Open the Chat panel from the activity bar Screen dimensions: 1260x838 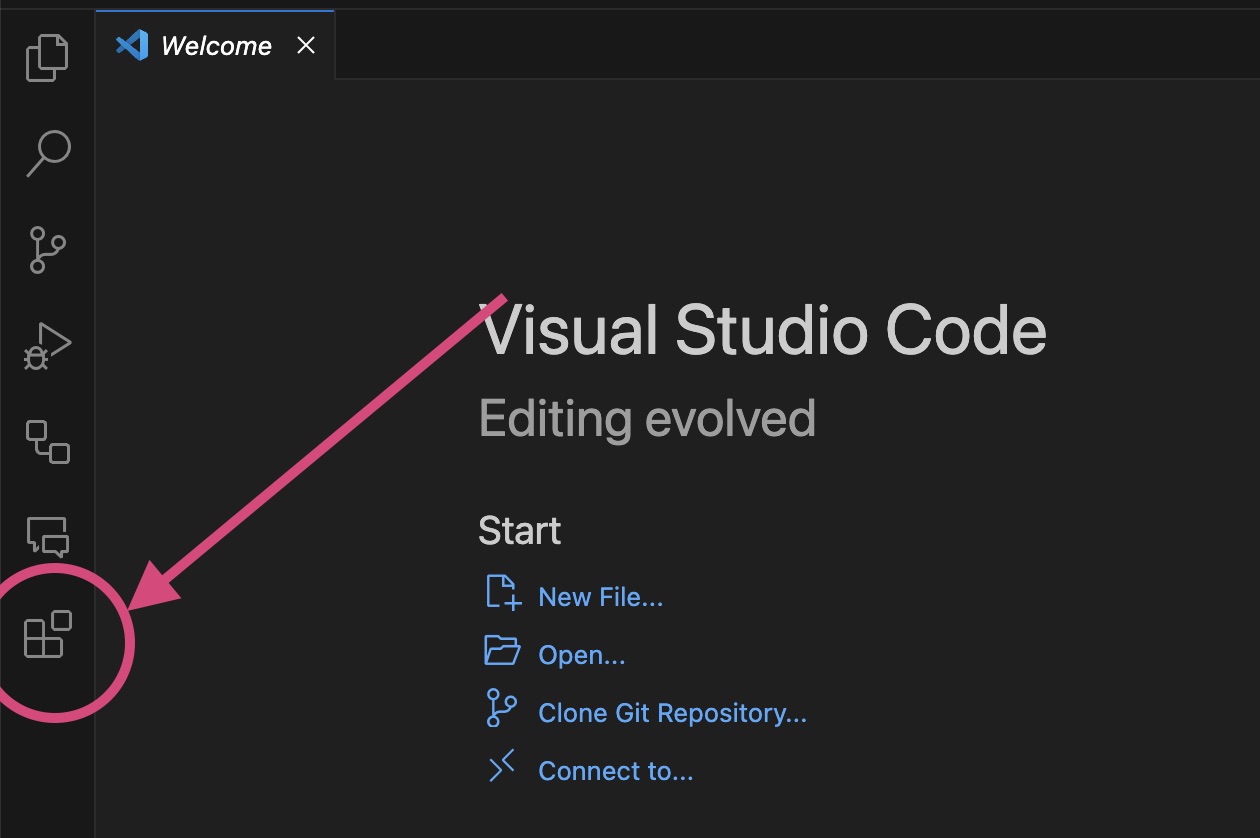tap(46, 537)
